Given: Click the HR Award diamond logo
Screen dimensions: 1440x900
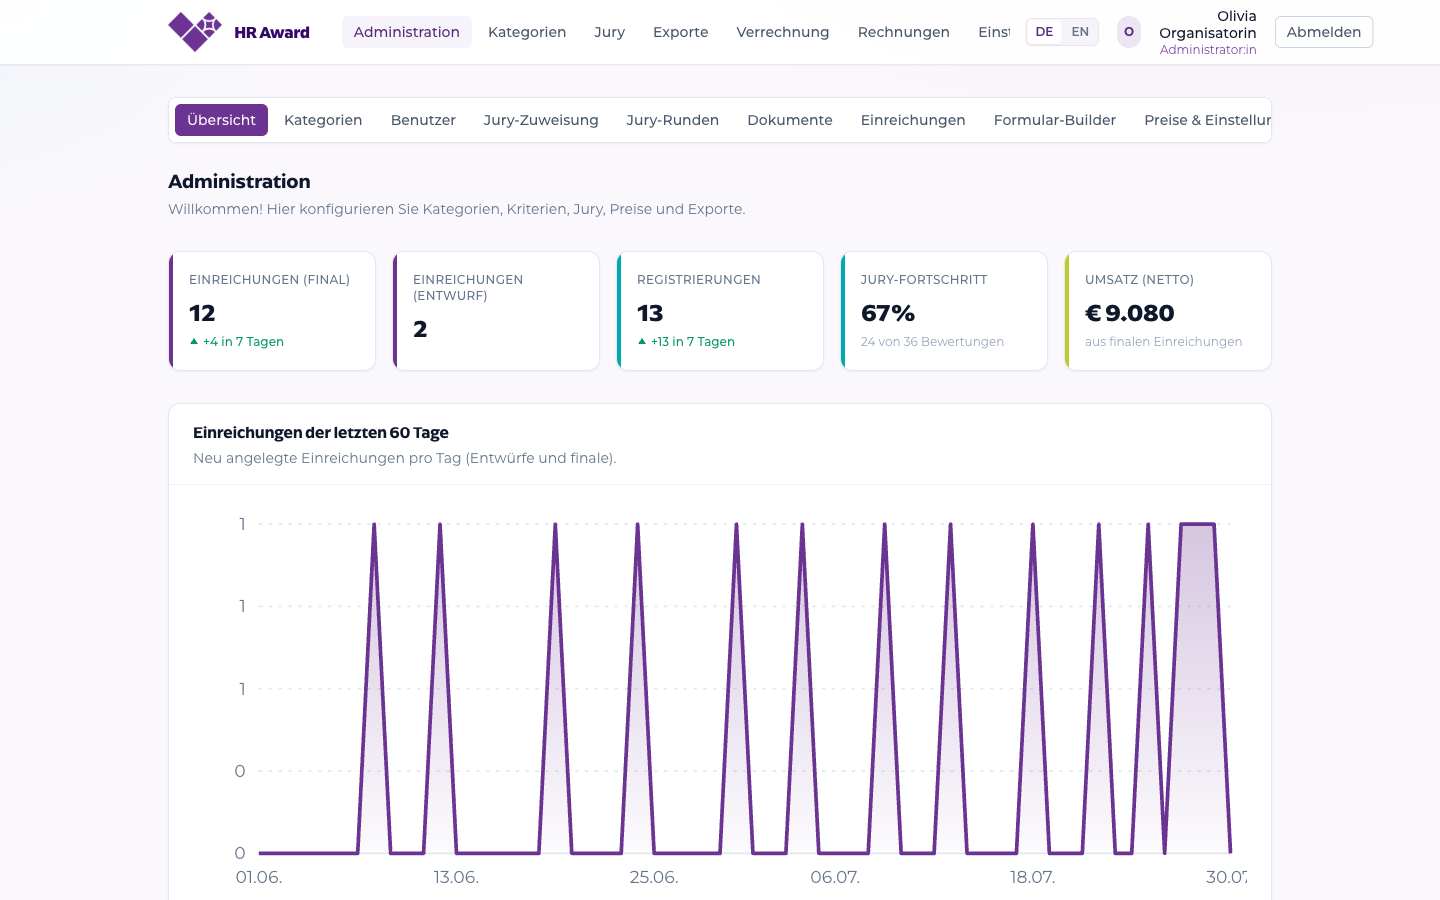Looking at the screenshot, I should click(195, 32).
